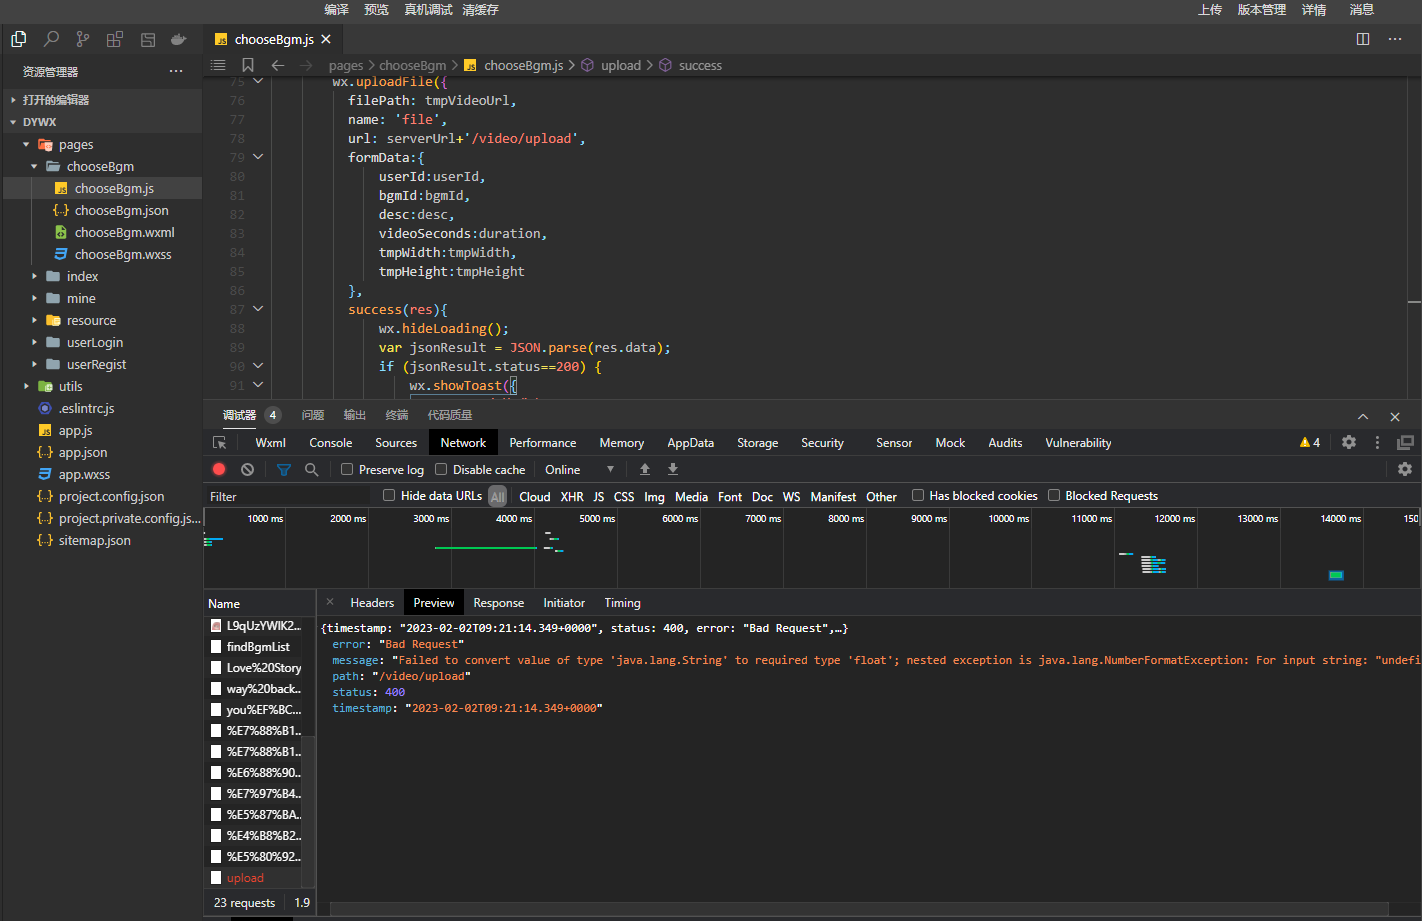Click the split editor icon
The height and width of the screenshot is (921, 1422).
[1362, 39]
